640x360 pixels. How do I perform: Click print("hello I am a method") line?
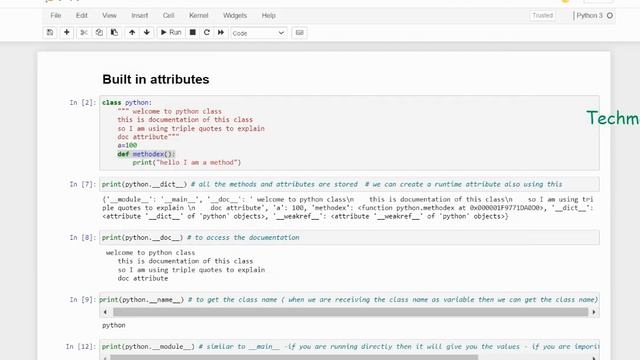click(187, 162)
